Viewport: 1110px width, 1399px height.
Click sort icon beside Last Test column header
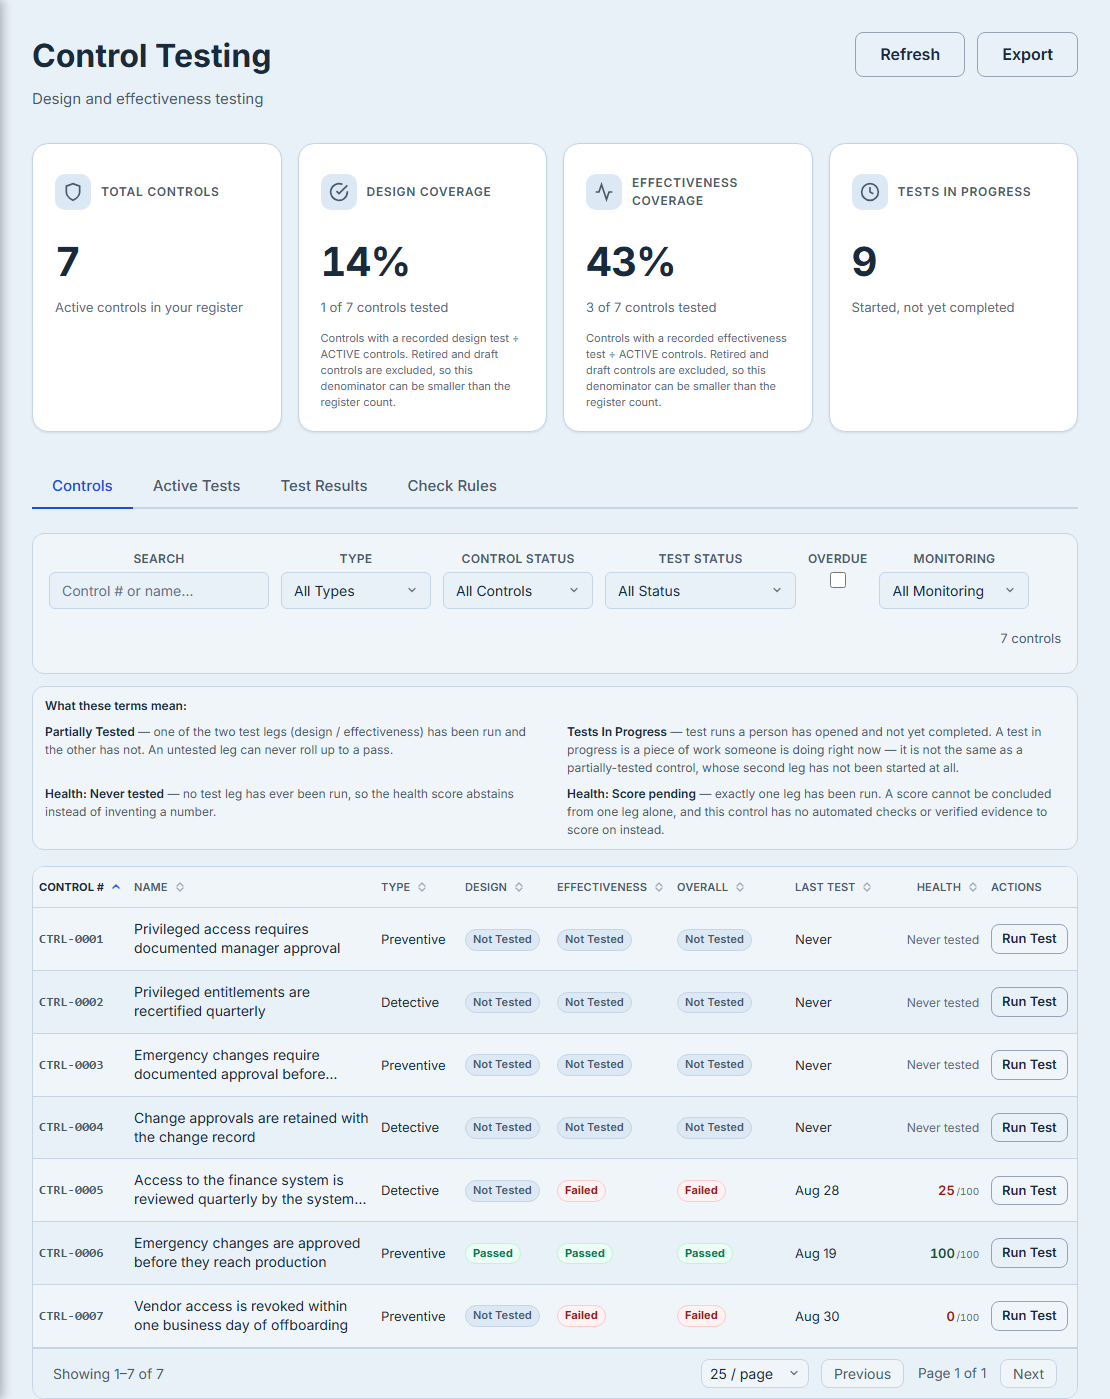click(x=867, y=887)
